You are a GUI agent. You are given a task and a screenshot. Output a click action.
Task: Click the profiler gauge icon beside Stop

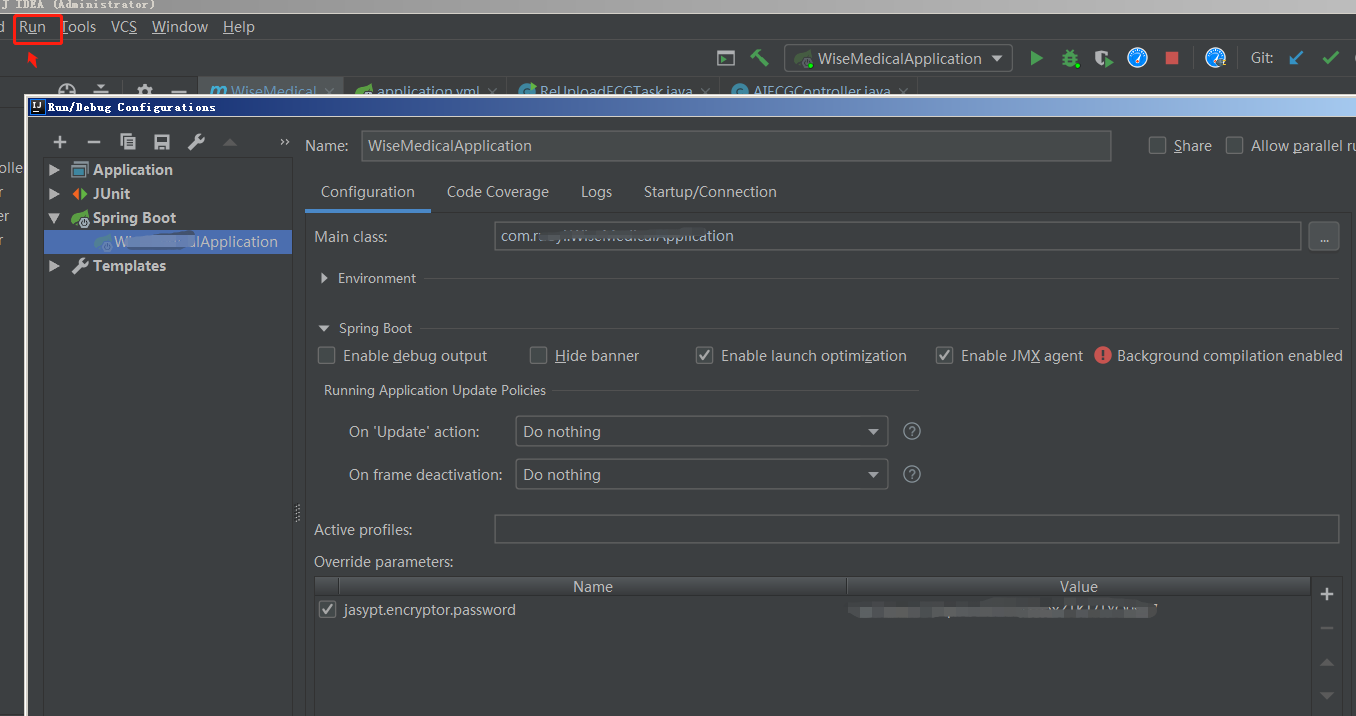(1138, 58)
